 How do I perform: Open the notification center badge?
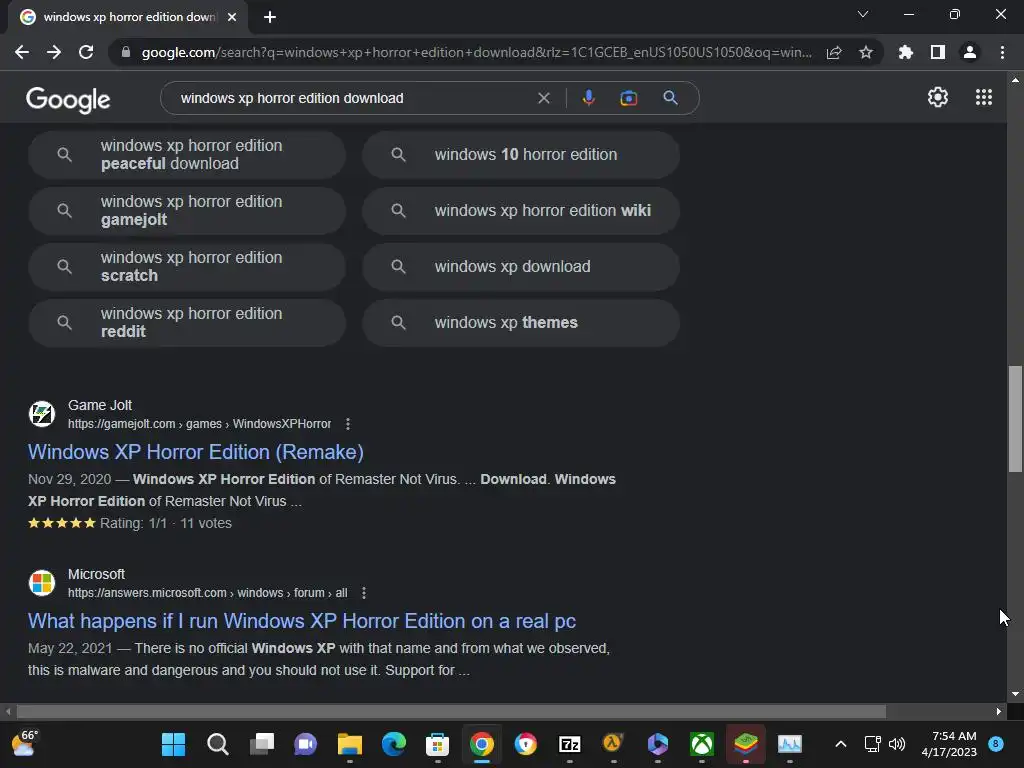pos(996,744)
